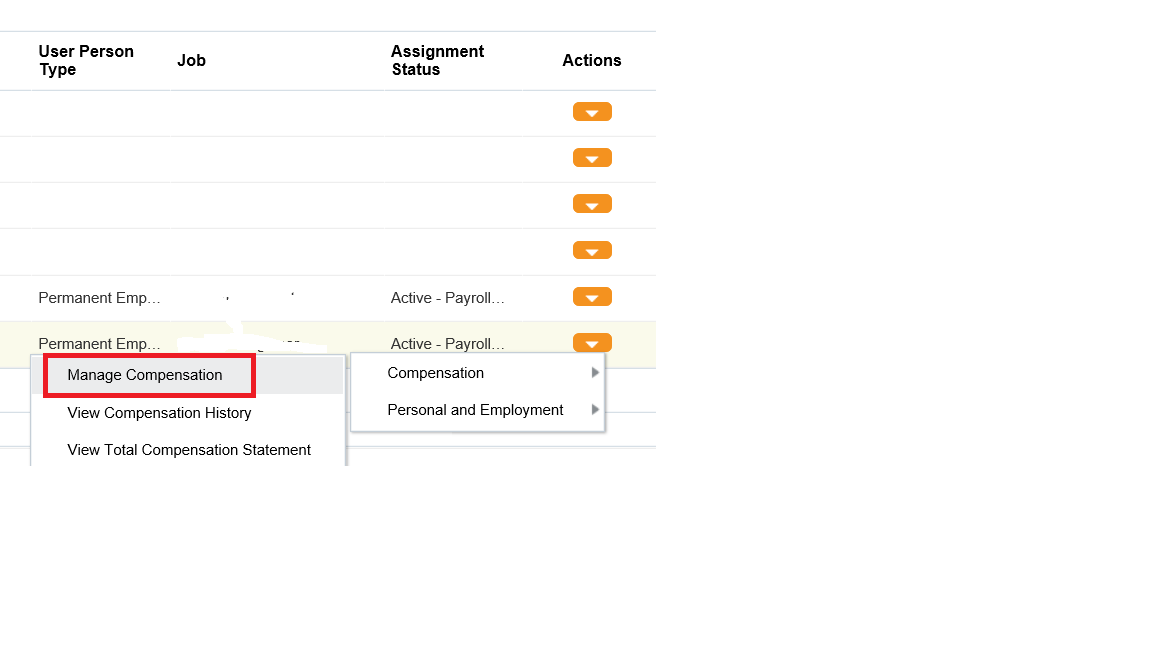The image size is (1152, 648).
Task: Click the Active - Payroll status text
Action: pos(447,297)
